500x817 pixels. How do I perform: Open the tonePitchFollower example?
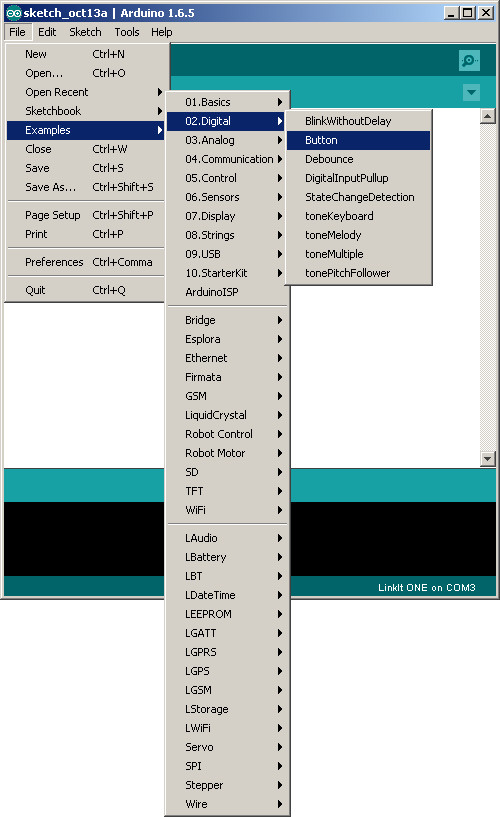358,274
